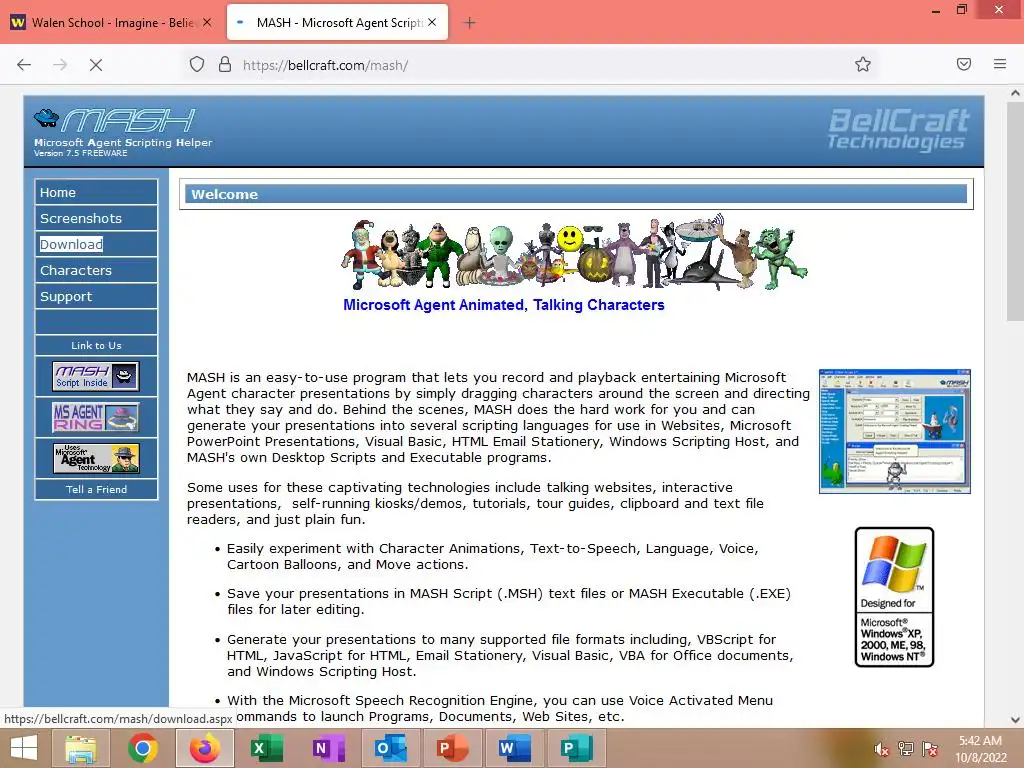Click the BellCraft Technologies logo

click(x=898, y=129)
